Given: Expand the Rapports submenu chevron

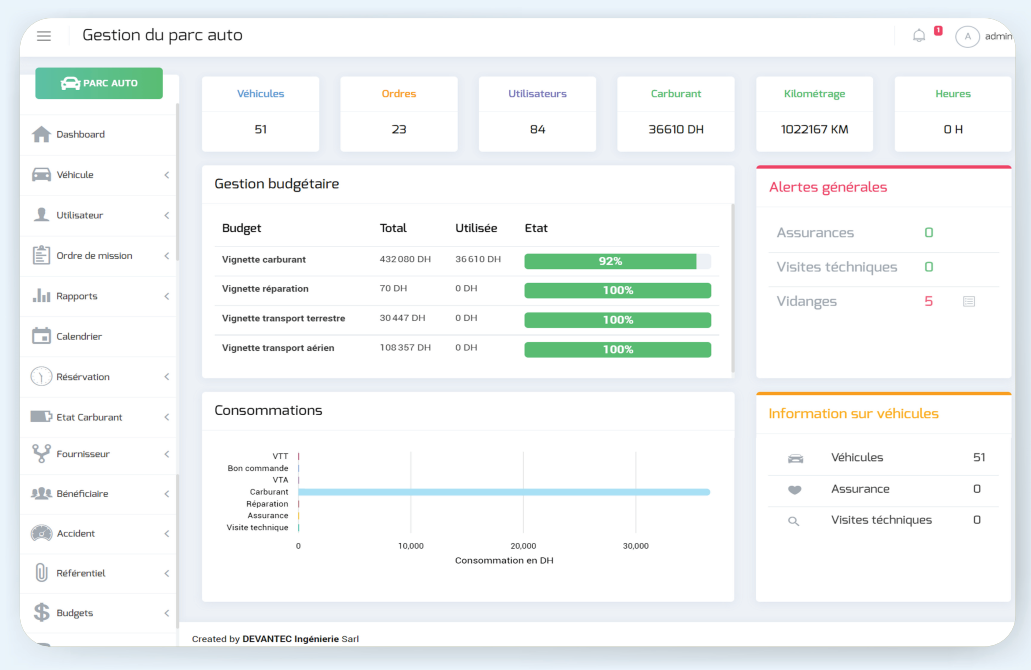Looking at the screenshot, I should pos(166,297).
